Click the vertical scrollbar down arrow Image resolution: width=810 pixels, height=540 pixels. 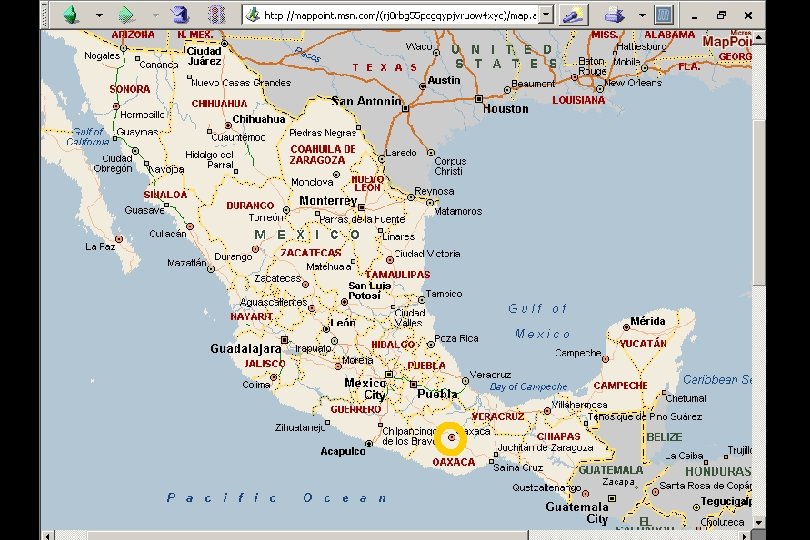[x=758, y=522]
